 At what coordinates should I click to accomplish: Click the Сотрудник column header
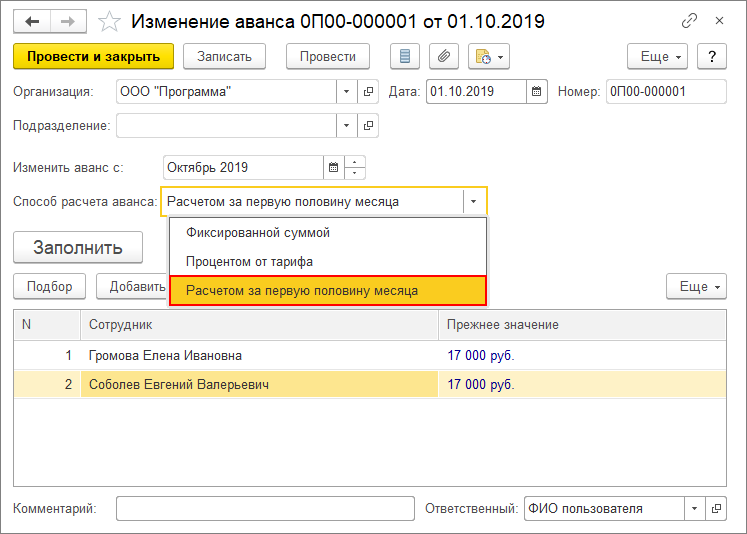point(259,325)
